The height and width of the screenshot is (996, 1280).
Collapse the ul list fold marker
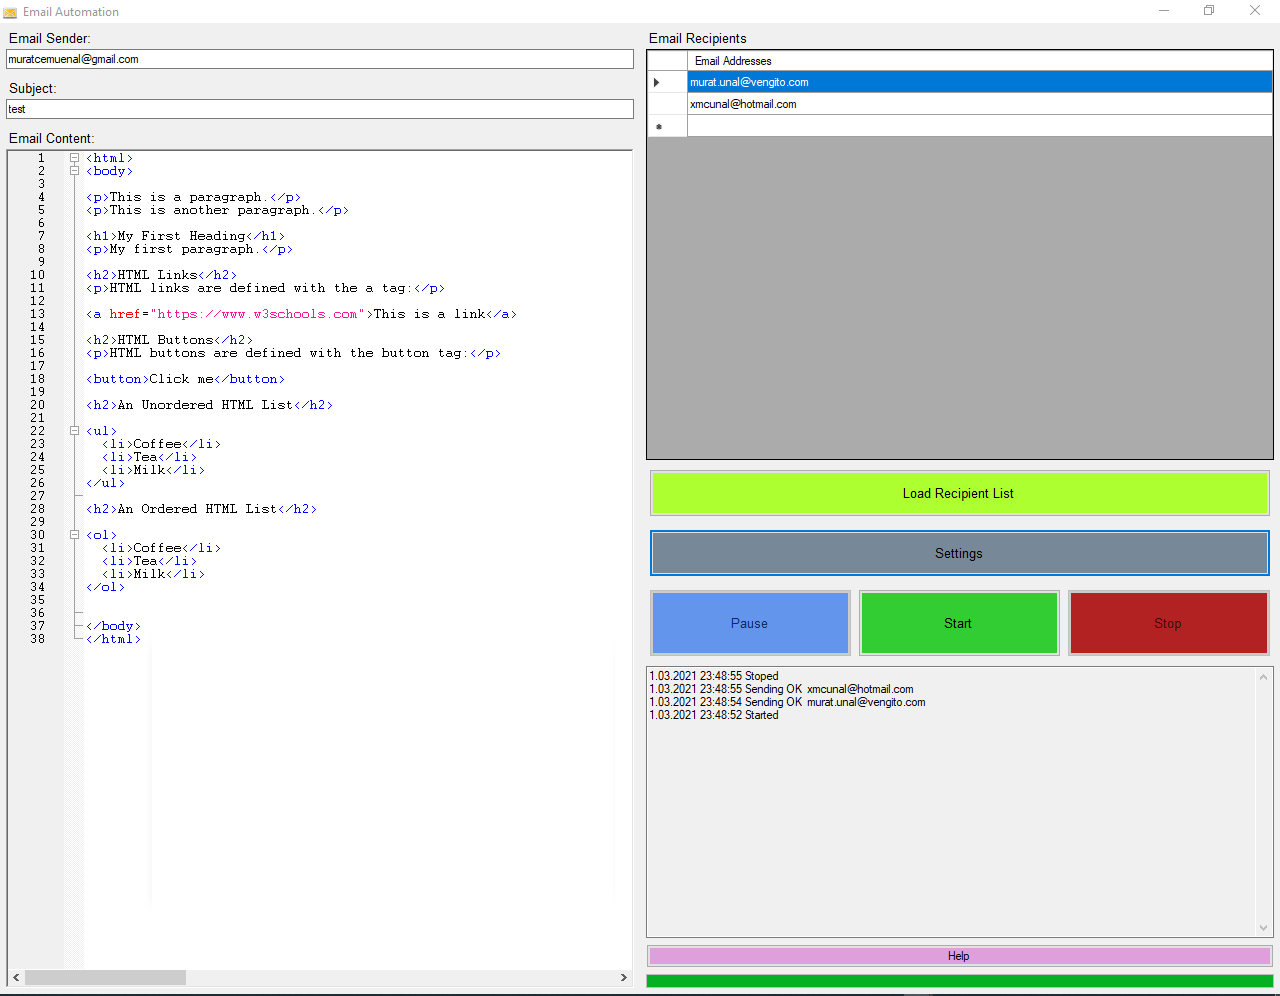tap(74, 431)
